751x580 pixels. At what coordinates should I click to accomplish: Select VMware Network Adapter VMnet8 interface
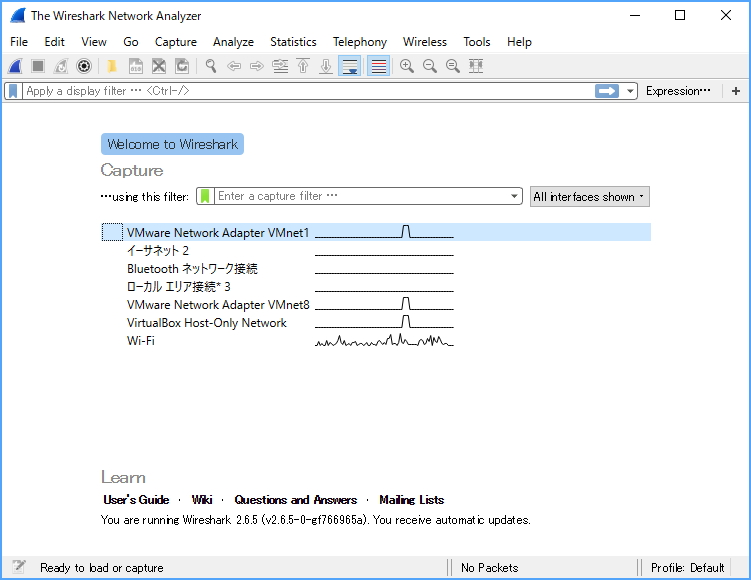click(376, 305)
